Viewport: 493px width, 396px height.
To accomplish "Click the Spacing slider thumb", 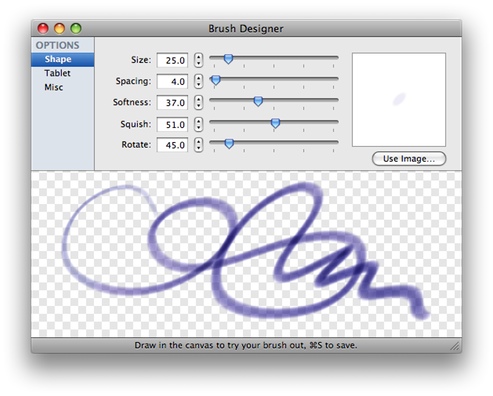I will 216,80.
